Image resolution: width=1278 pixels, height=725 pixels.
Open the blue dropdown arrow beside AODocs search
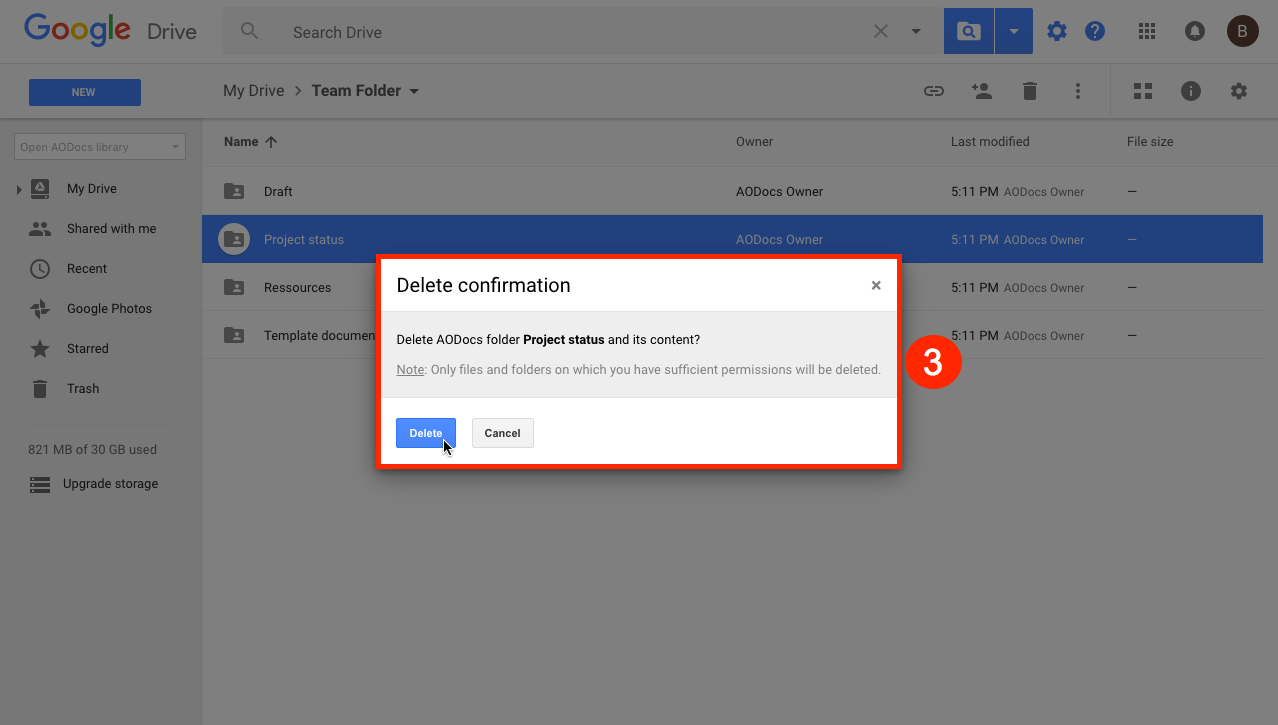(1014, 32)
